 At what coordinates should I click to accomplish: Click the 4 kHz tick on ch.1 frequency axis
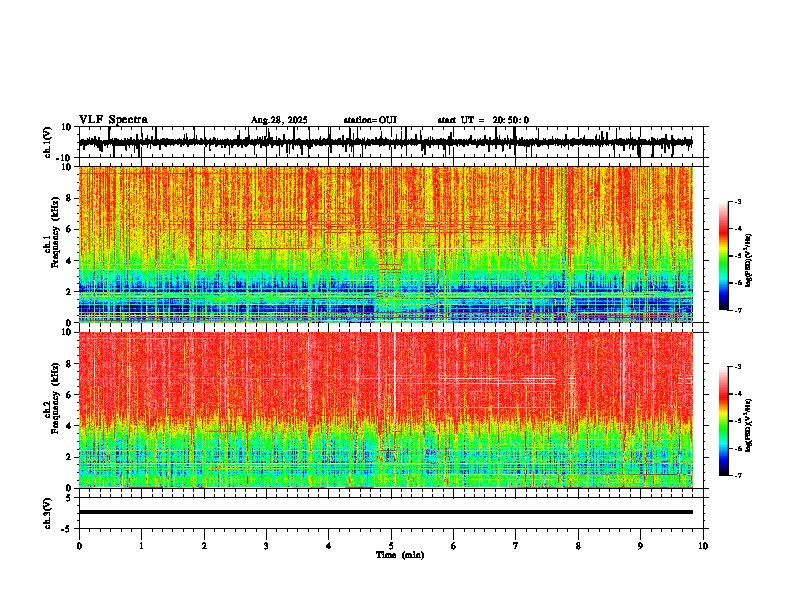pyautogui.click(x=69, y=261)
